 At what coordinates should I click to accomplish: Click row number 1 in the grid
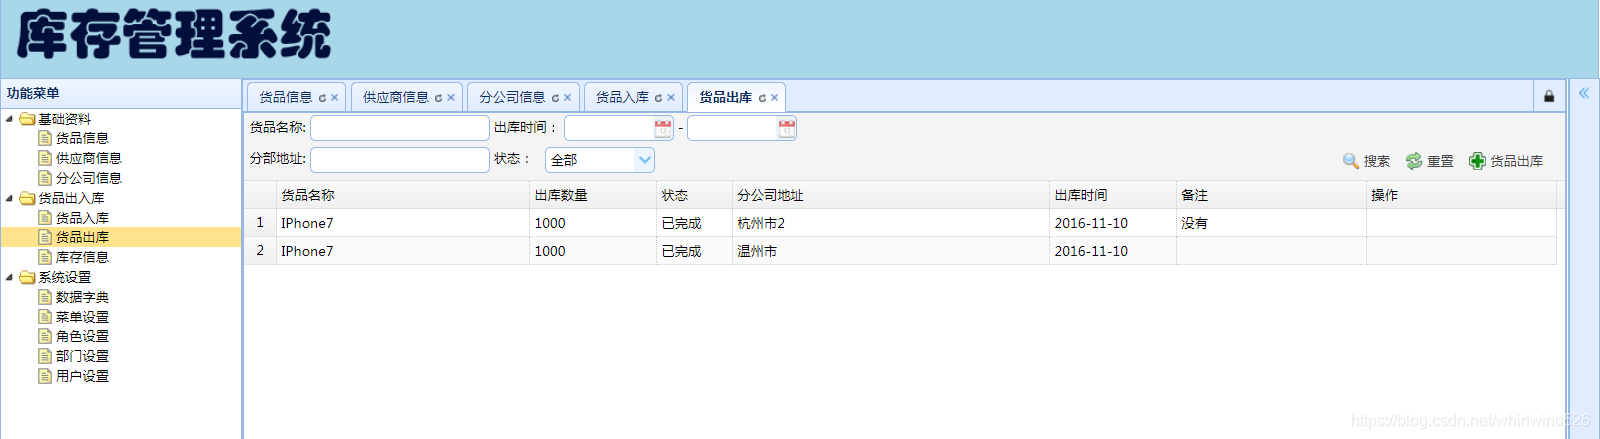[x=260, y=222]
